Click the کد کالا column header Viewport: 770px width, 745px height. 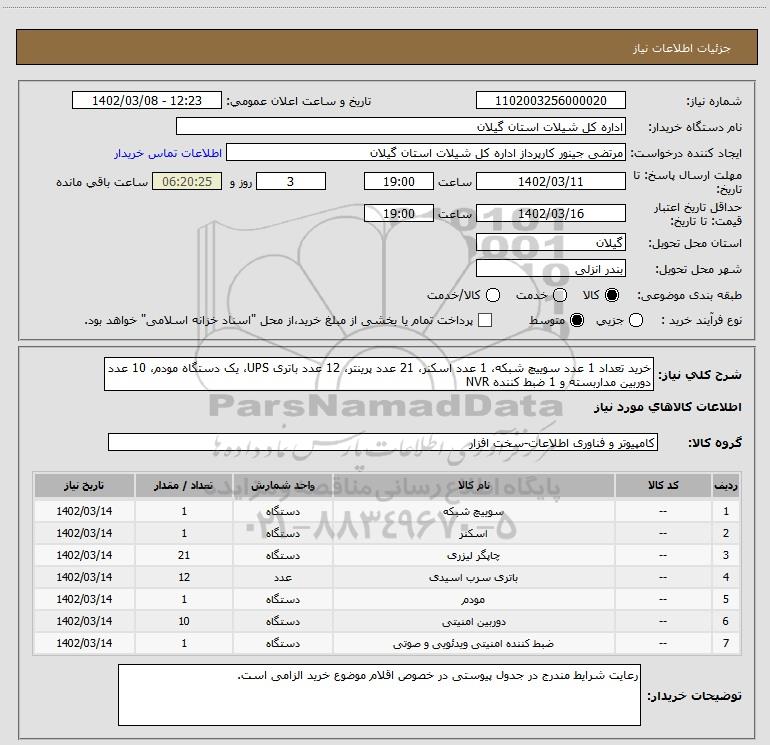663,486
